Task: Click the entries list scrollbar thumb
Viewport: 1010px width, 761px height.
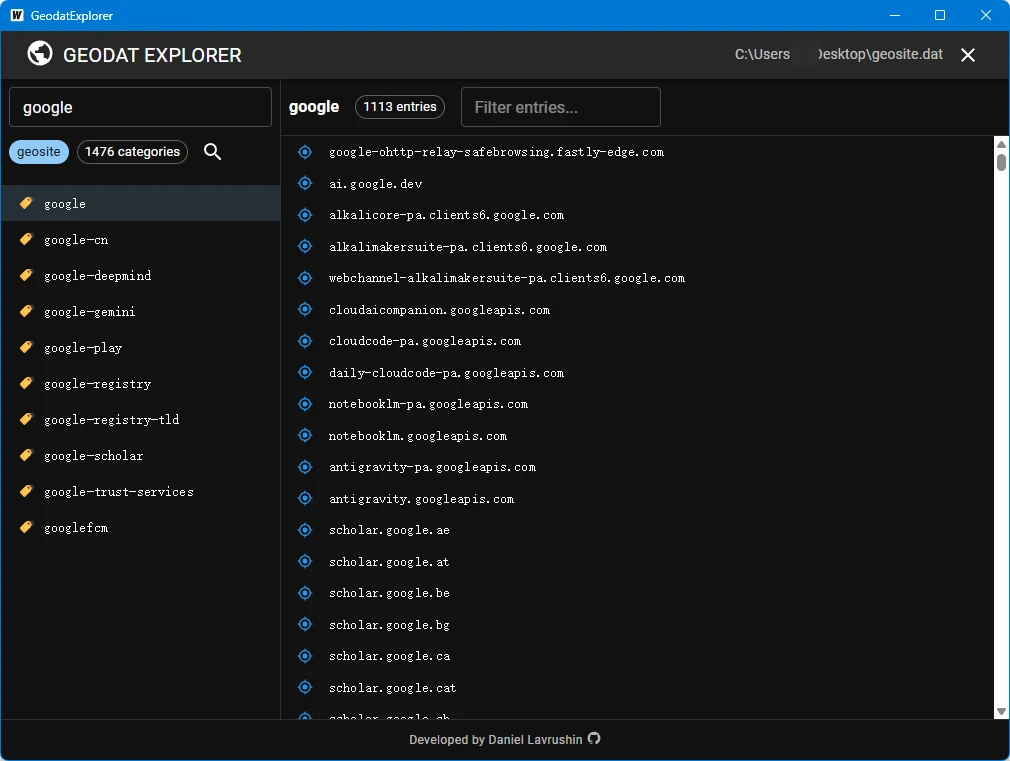Action: click(1001, 162)
